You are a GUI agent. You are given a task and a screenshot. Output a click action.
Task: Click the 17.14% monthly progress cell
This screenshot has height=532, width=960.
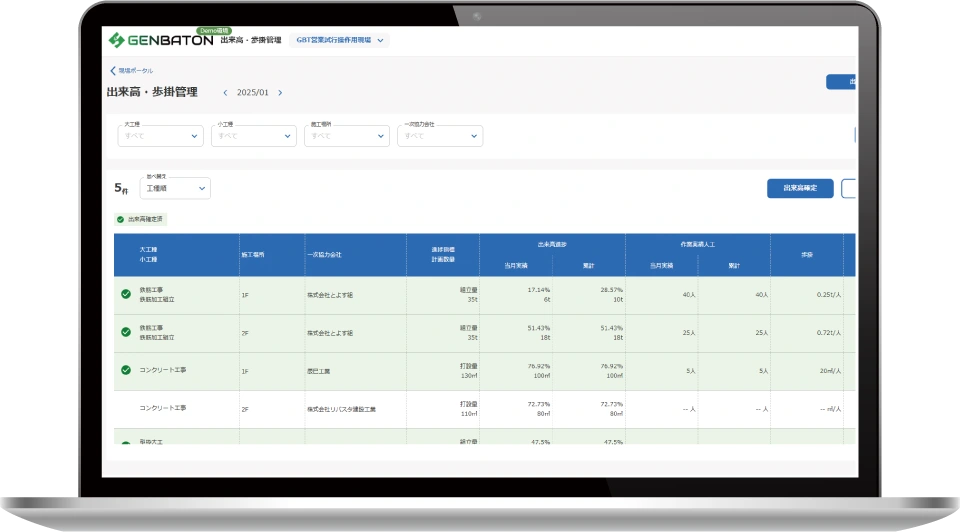[x=539, y=290]
